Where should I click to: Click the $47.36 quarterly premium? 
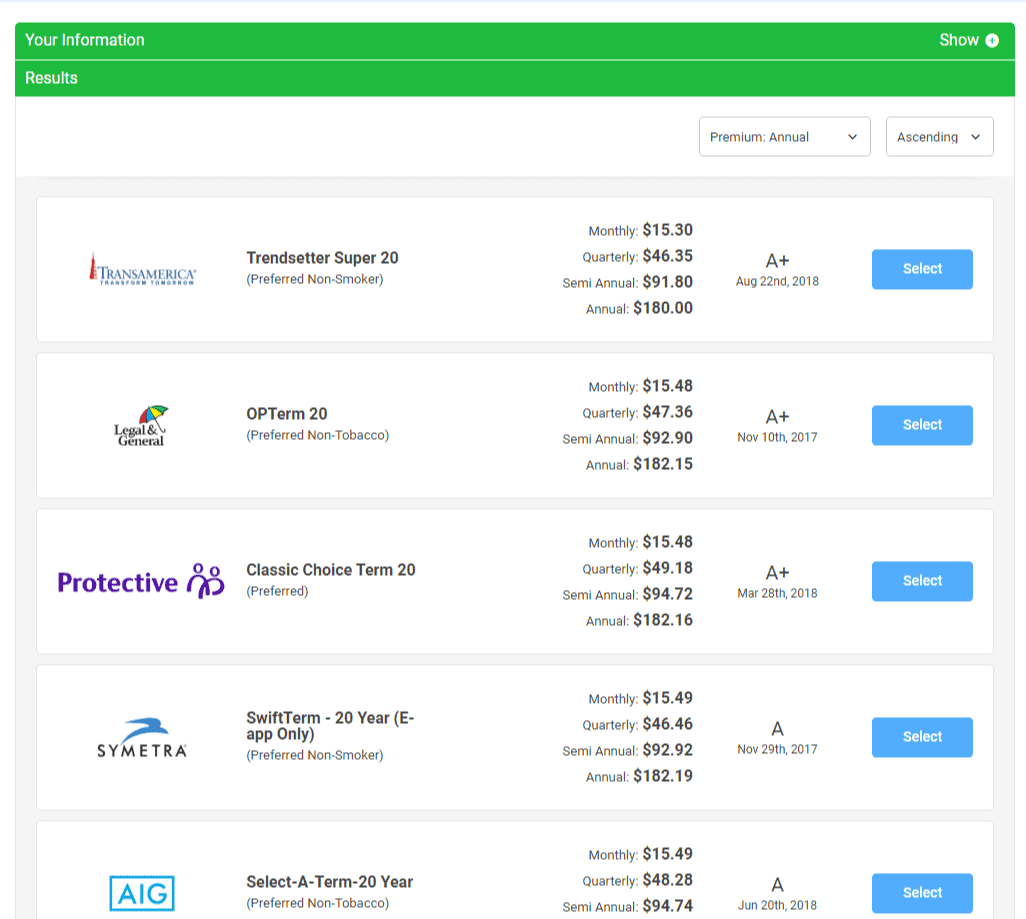667,412
